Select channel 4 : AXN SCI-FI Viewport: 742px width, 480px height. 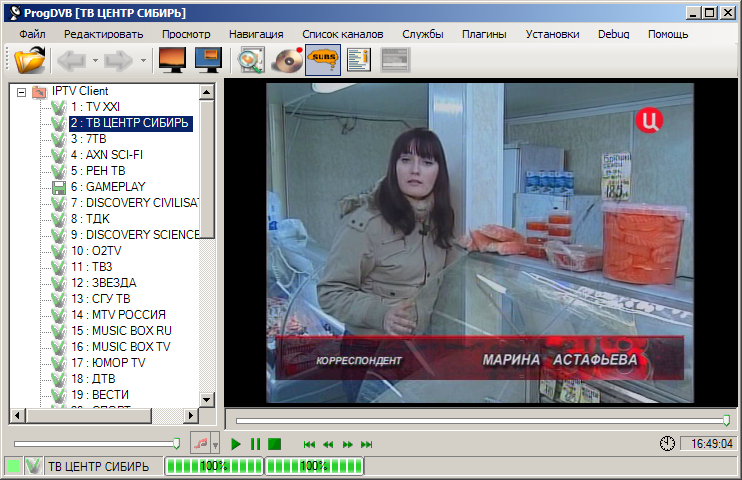pos(106,155)
